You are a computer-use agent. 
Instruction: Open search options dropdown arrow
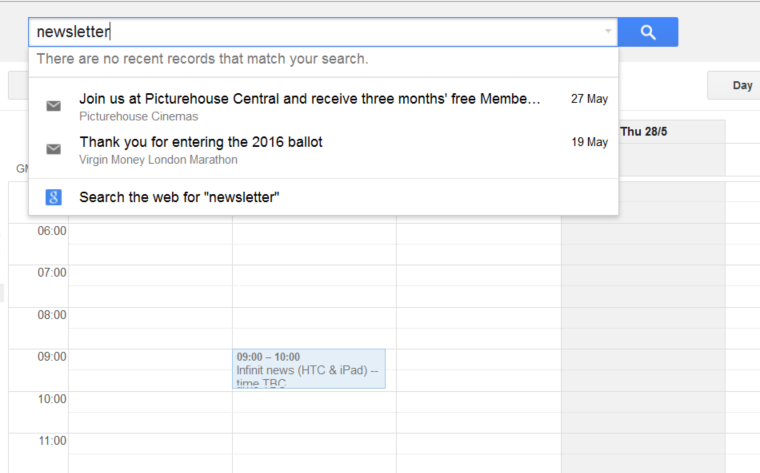point(608,32)
